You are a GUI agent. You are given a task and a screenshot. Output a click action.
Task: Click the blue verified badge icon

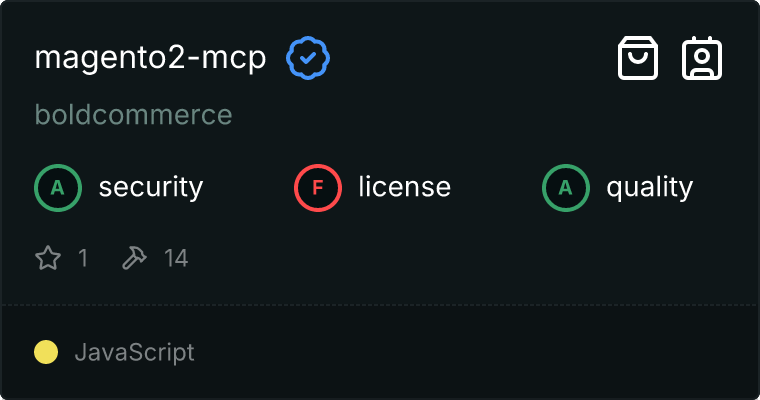pyautogui.click(x=309, y=58)
